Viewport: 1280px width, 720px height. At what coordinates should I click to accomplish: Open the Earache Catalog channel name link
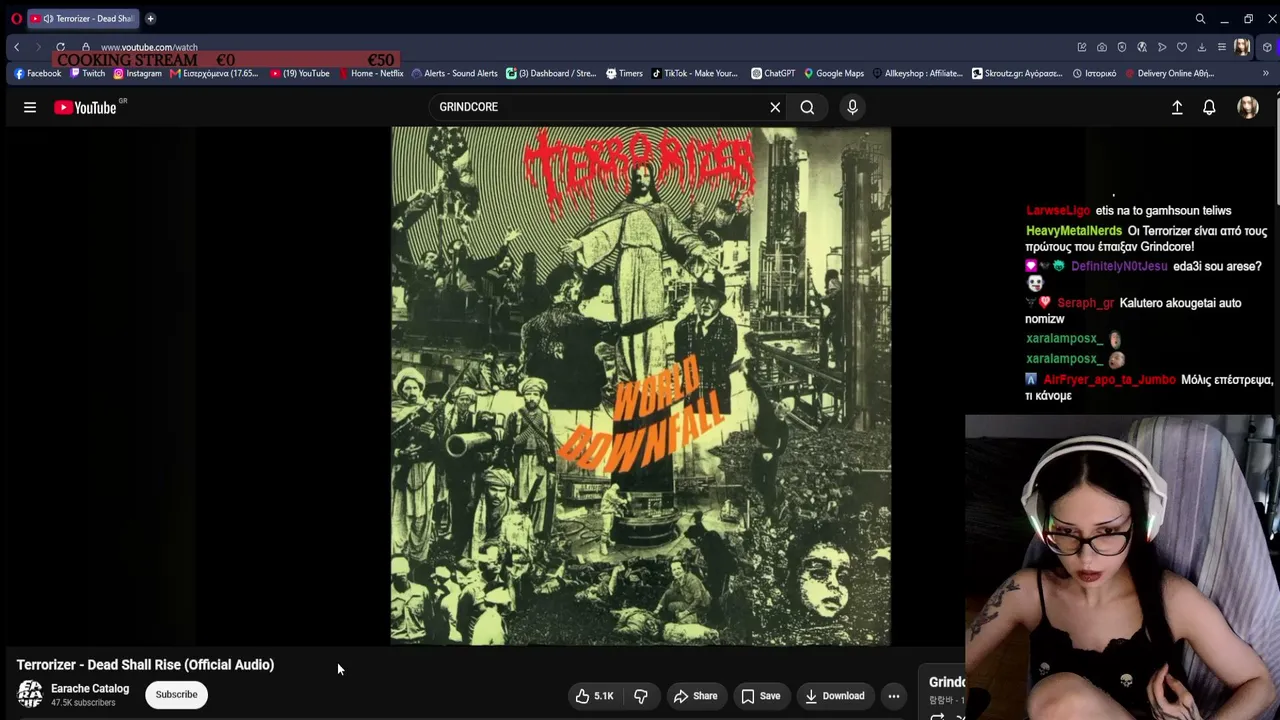pos(90,689)
